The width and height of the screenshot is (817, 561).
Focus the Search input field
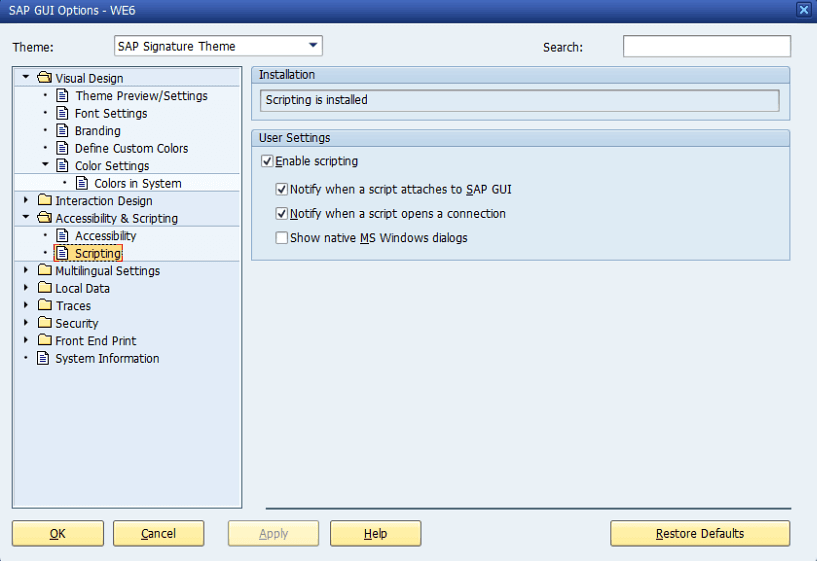click(707, 46)
